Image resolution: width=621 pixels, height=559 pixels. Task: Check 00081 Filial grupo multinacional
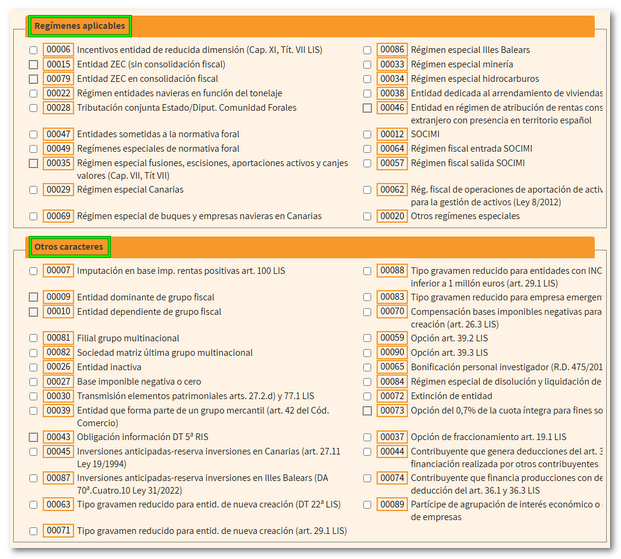(x=33, y=338)
